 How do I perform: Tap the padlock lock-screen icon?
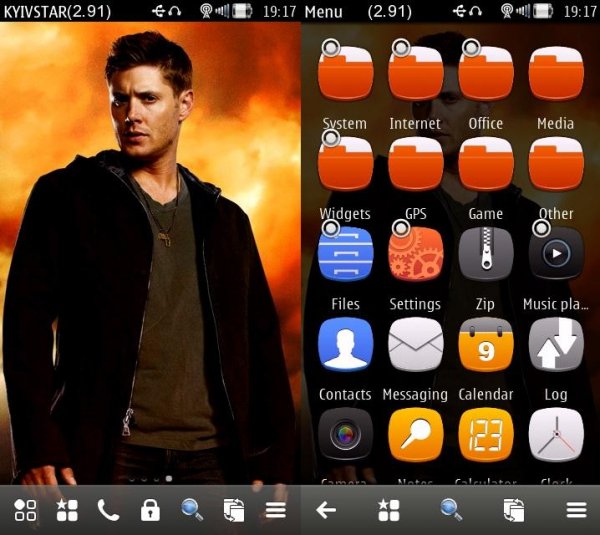[150, 510]
